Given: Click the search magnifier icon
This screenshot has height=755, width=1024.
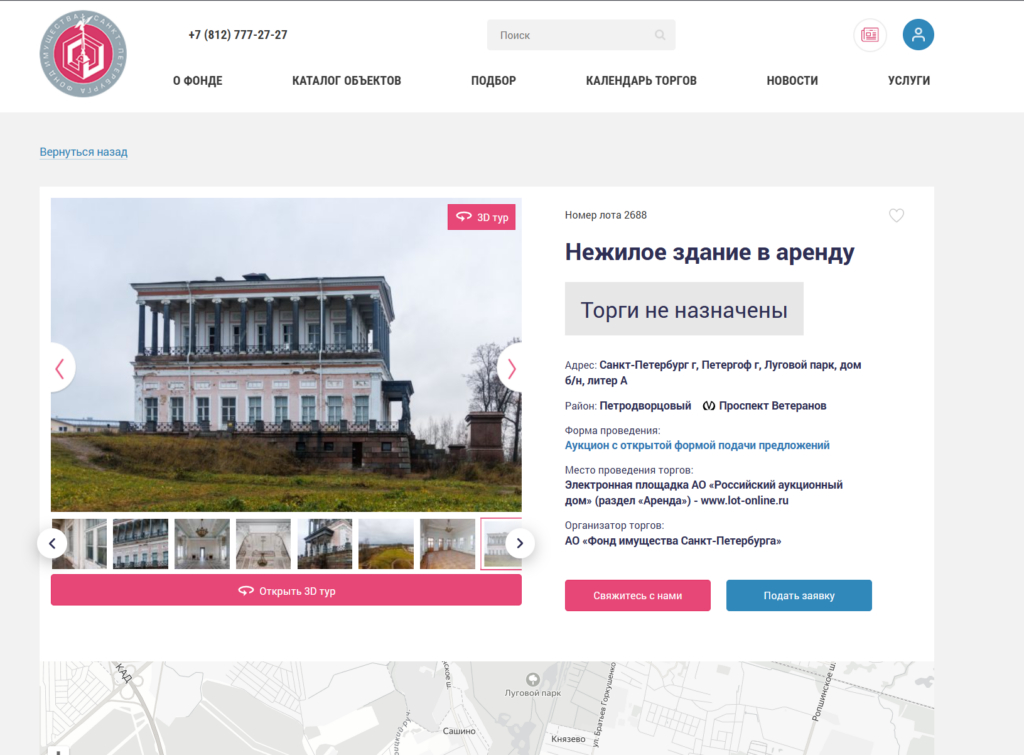Looking at the screenshot, I should [x=660, y=35].
